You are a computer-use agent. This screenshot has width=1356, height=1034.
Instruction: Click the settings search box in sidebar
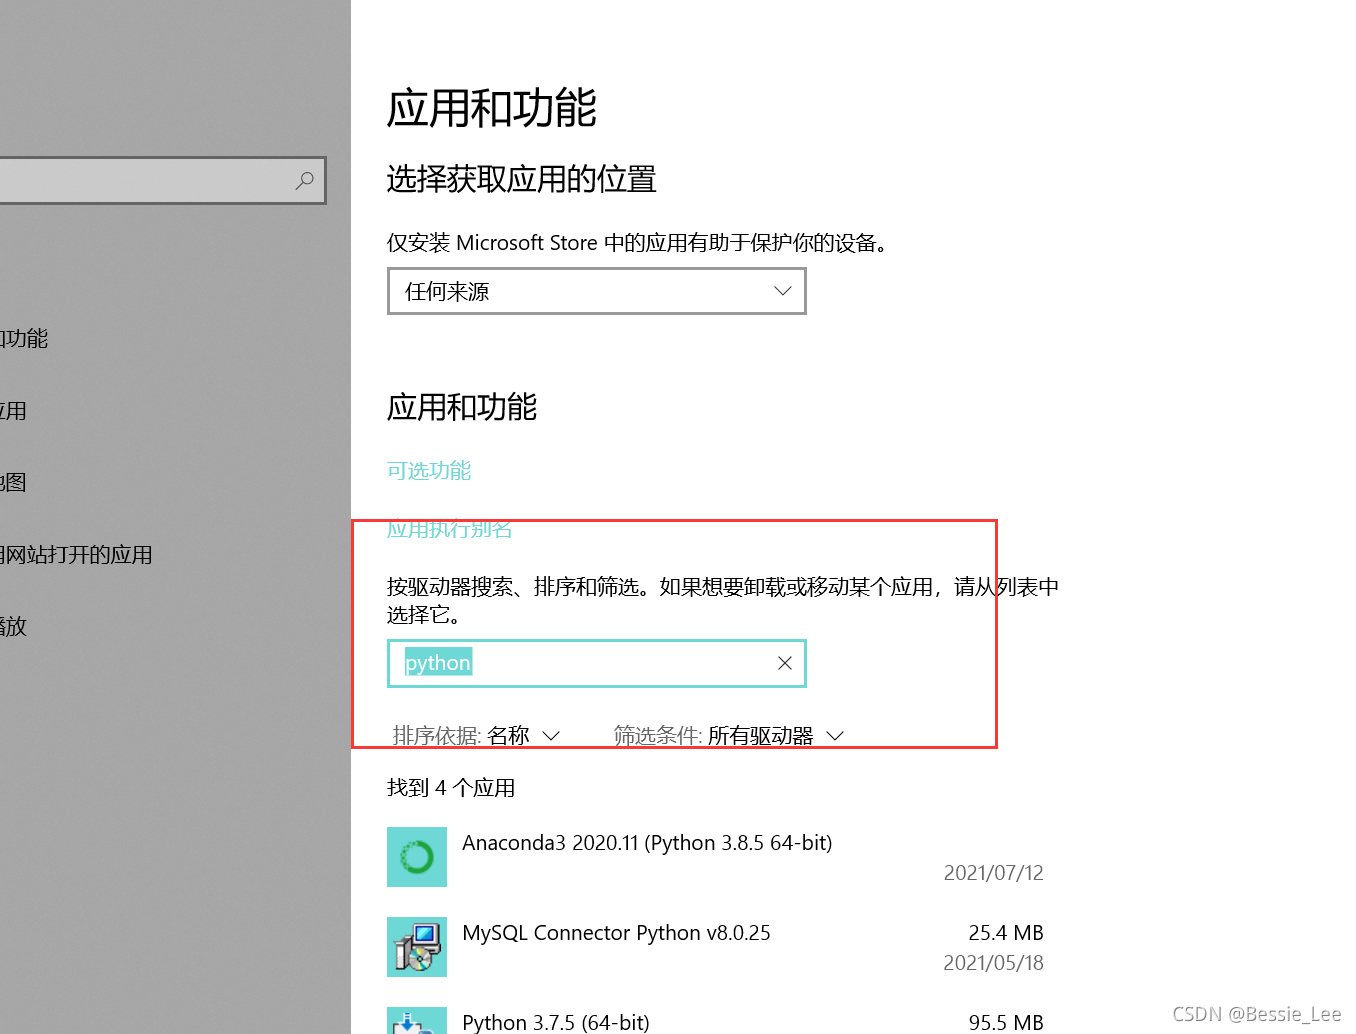point(163,180)
